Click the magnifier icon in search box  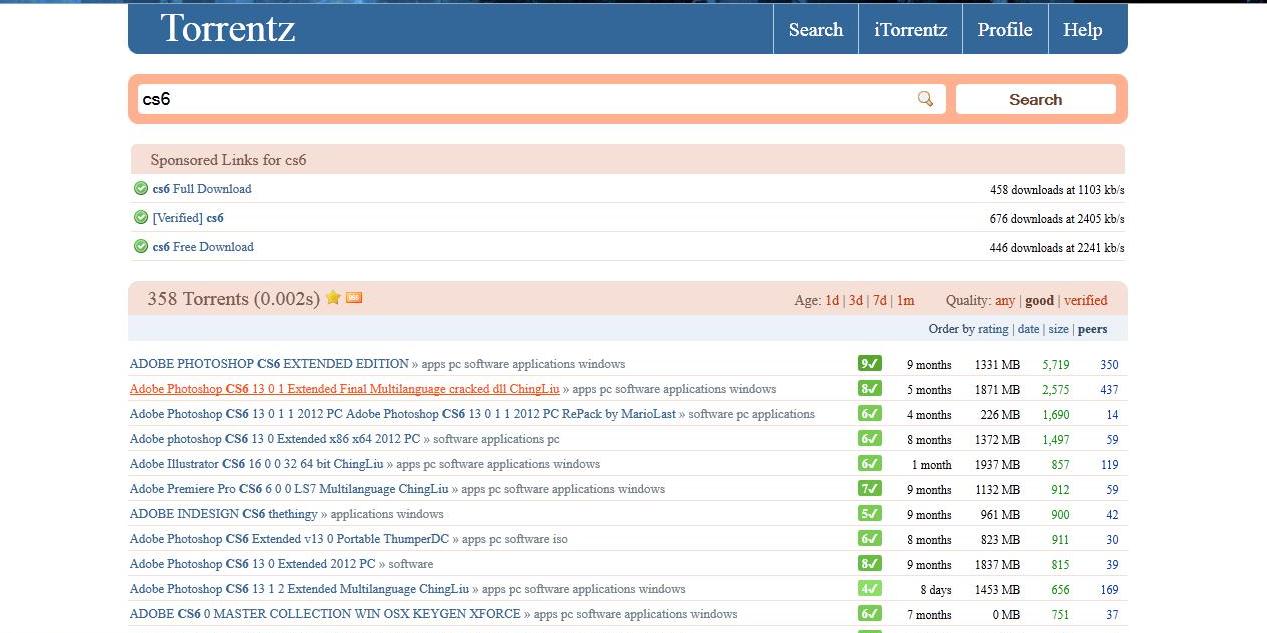coord(925,98)
